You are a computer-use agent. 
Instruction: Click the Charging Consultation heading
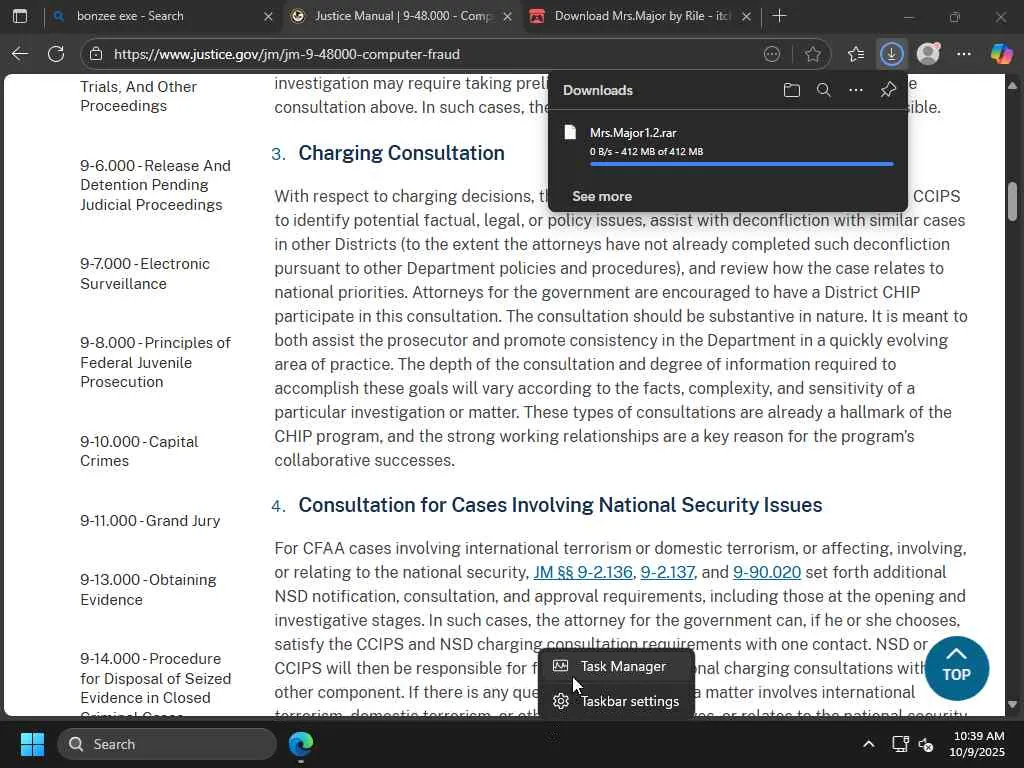(401, 153)
